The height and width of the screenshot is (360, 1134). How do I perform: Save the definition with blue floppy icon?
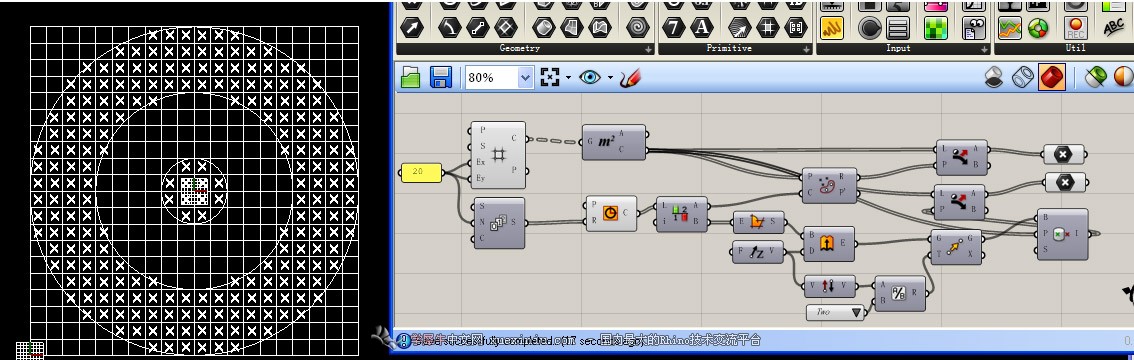click(441, 77)
